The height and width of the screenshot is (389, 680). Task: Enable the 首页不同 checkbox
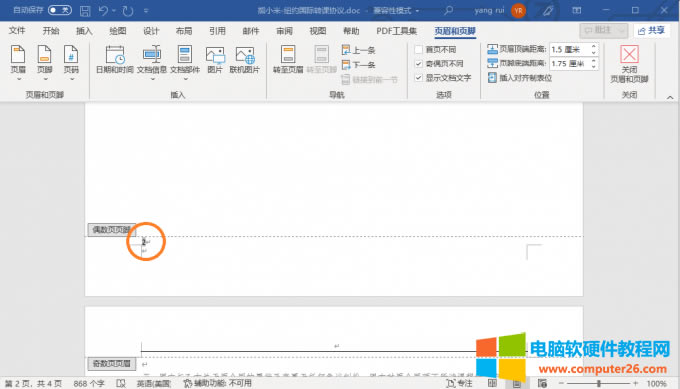click(418, 49)
